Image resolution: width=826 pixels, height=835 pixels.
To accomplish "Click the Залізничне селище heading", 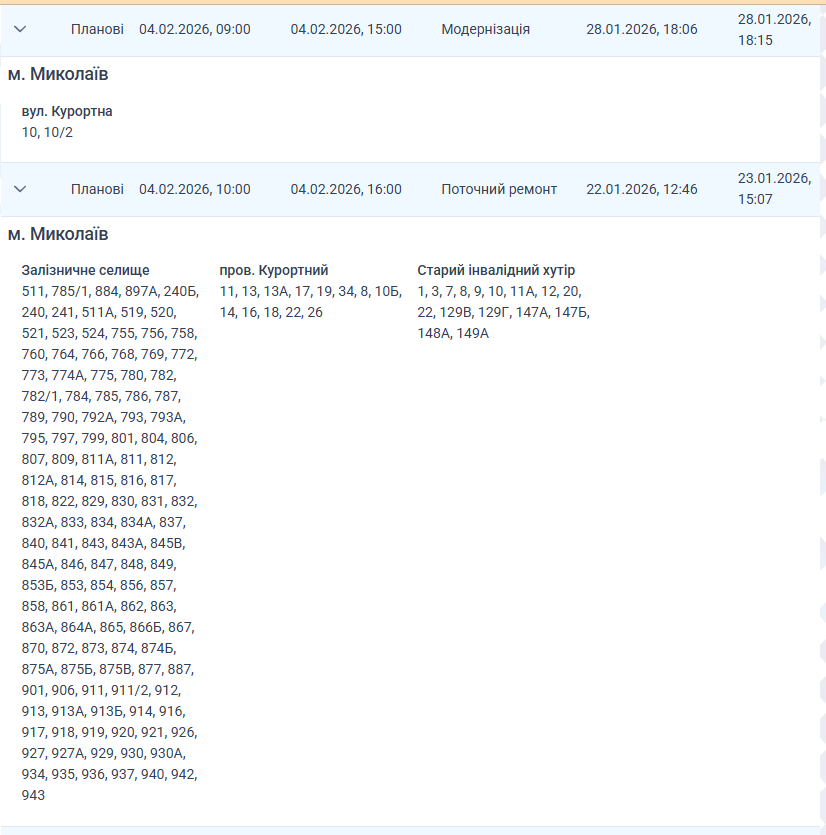I will (86, 270).
